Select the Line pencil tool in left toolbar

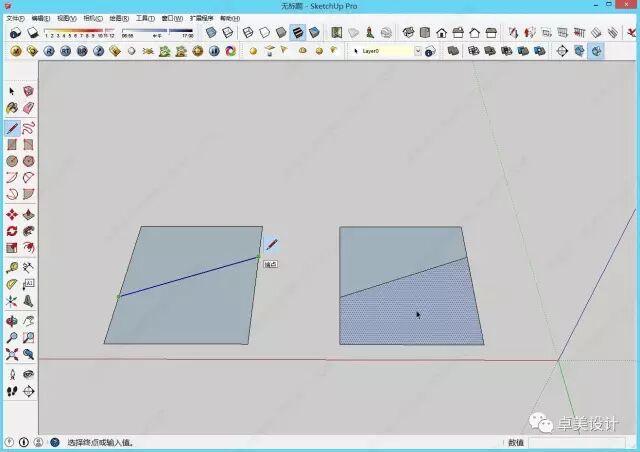(12, 128)
